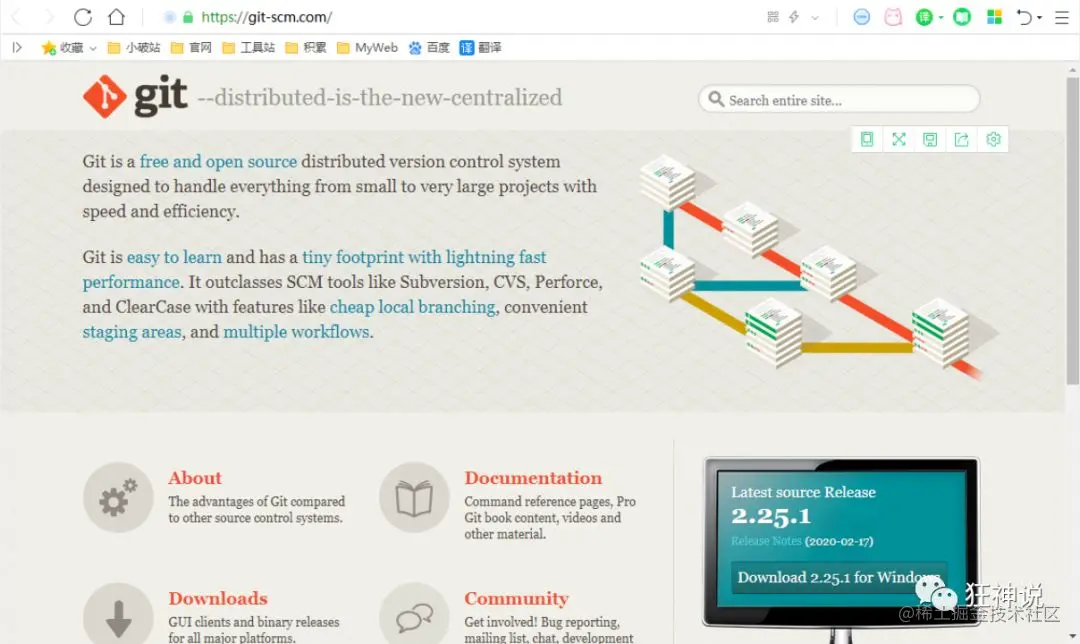Follow the 'free and open source' link

(218, 161)
